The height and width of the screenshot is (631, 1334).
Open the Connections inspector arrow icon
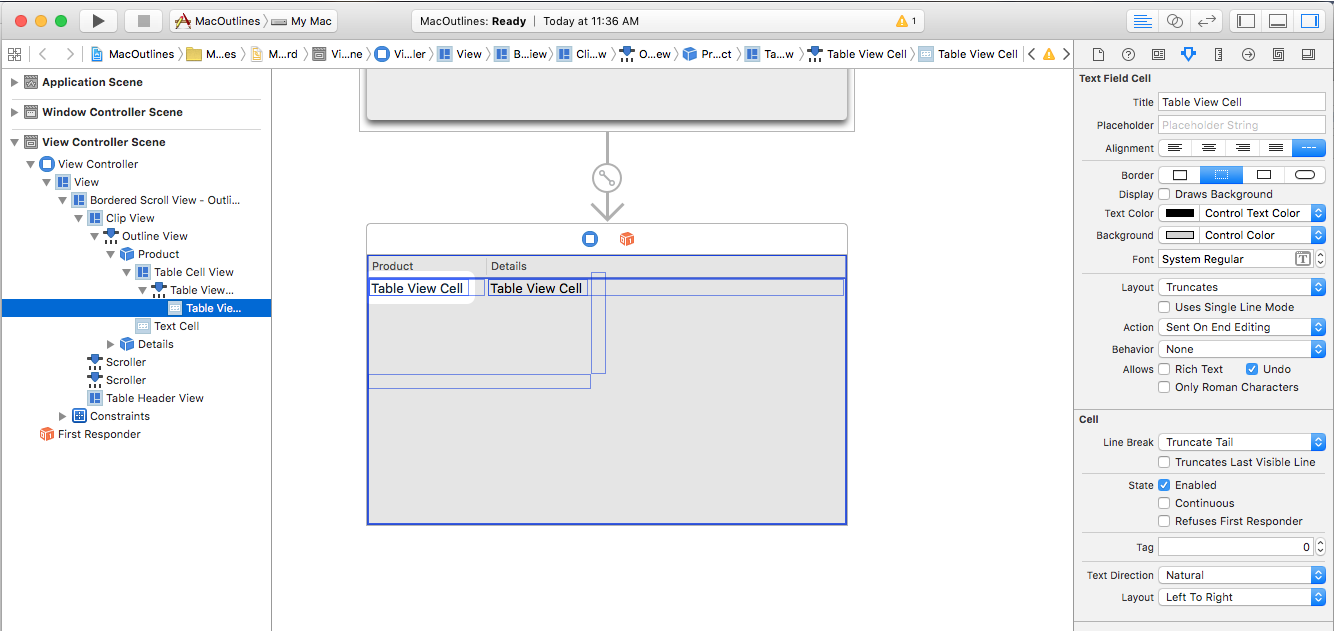pos(1249,54)
